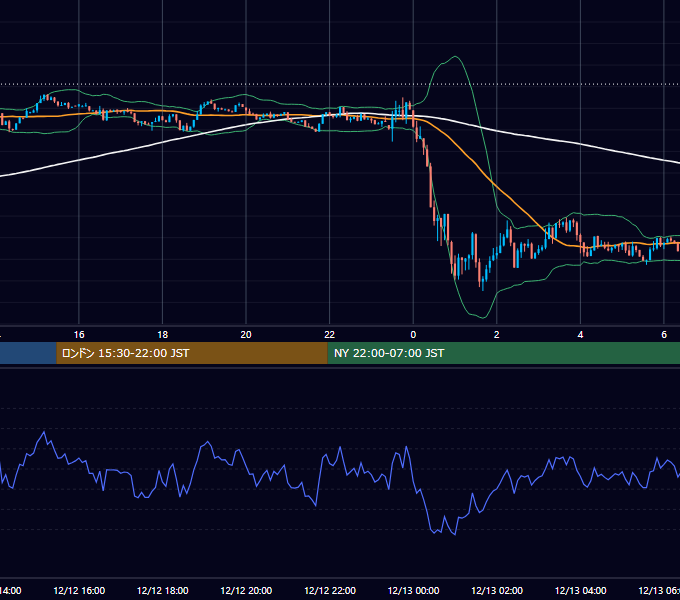Click the NY 22:00-07:00 JST session bar
Image resolution: width=680 pixels, height=600 pixels.
(x=503, y=353)
